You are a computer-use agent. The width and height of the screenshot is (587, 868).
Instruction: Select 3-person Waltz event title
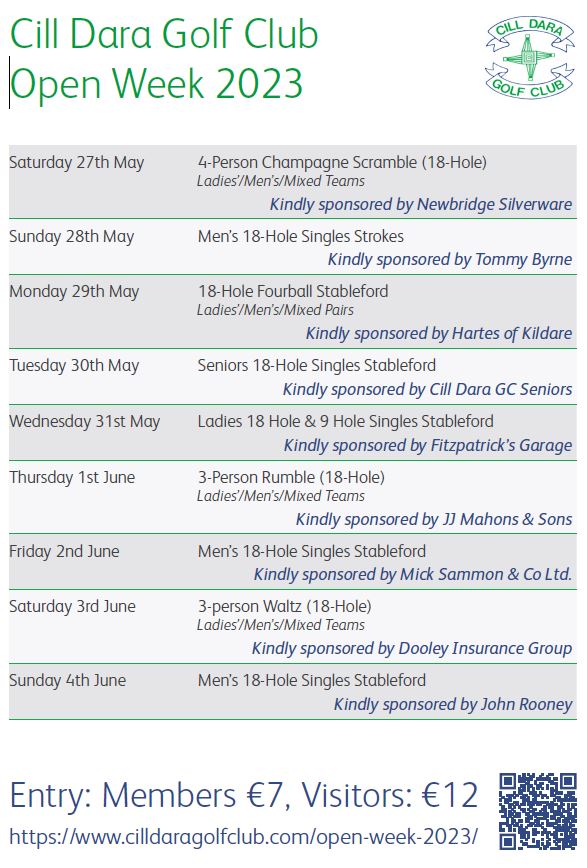[x=285, y=607]
